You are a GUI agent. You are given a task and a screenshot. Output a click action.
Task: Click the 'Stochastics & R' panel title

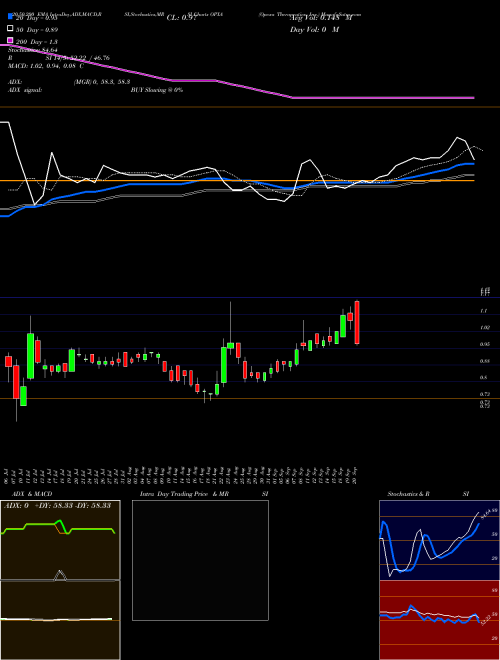point(409,494)
